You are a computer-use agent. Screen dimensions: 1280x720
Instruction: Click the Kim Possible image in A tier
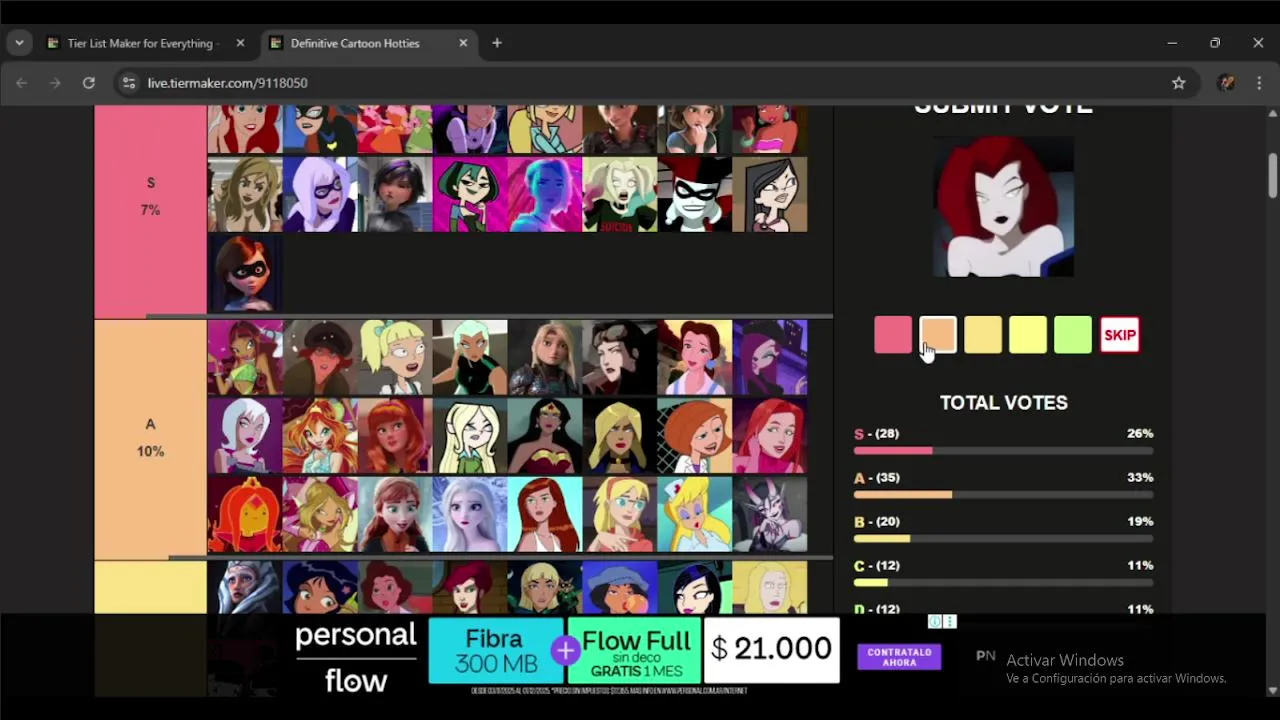coord(695,436)
